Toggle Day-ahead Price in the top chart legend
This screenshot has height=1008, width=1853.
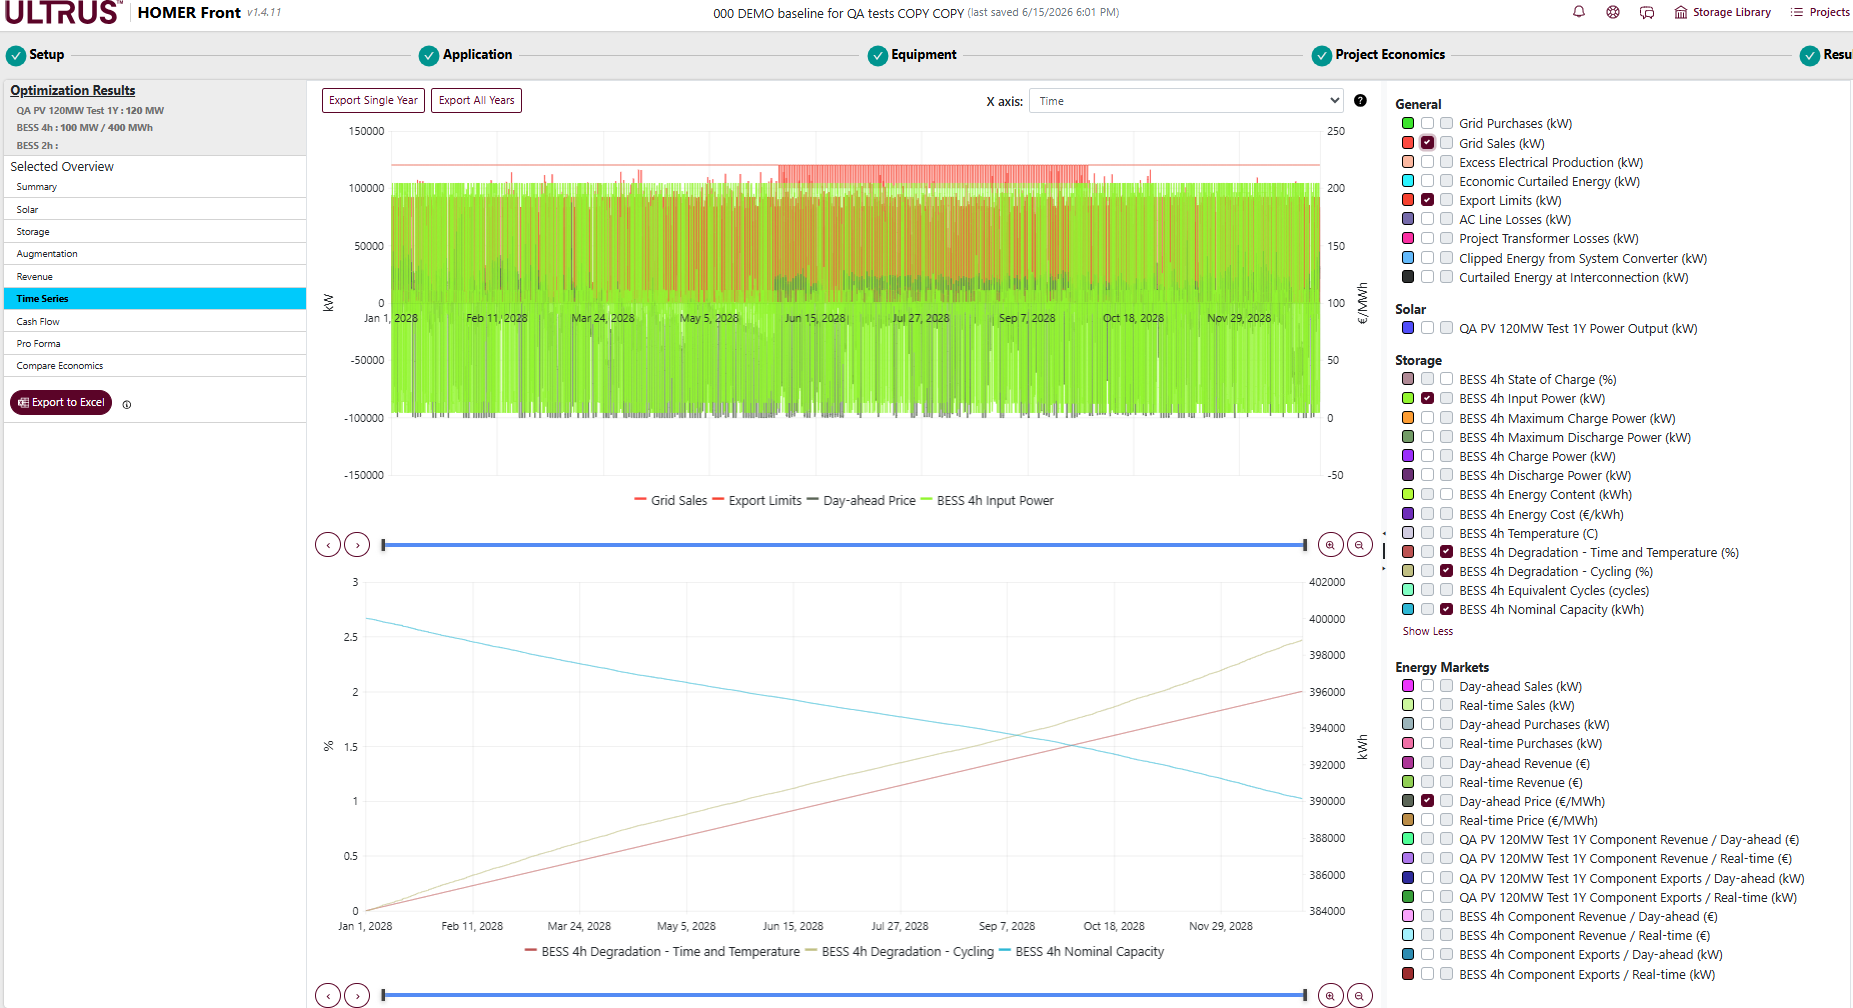click(861, 501)
